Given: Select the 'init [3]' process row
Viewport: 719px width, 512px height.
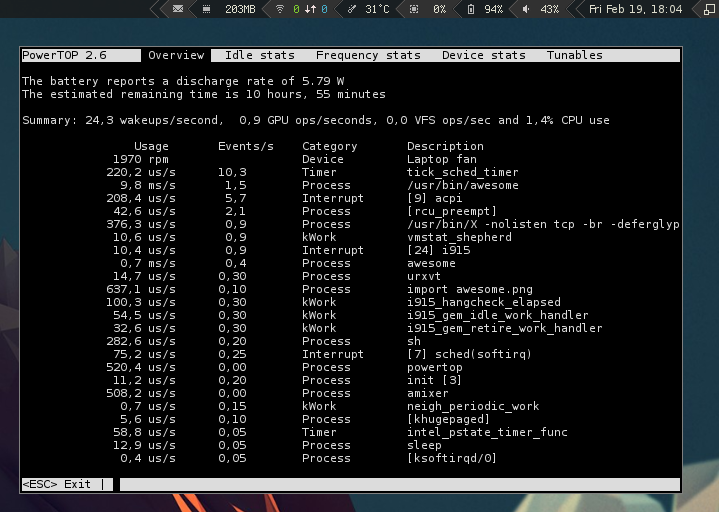Looking at the screenshot, I should (351, 380).
